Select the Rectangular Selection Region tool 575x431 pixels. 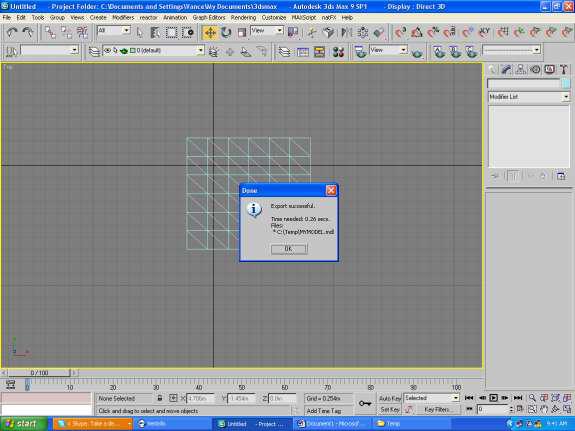coord(171,33)
